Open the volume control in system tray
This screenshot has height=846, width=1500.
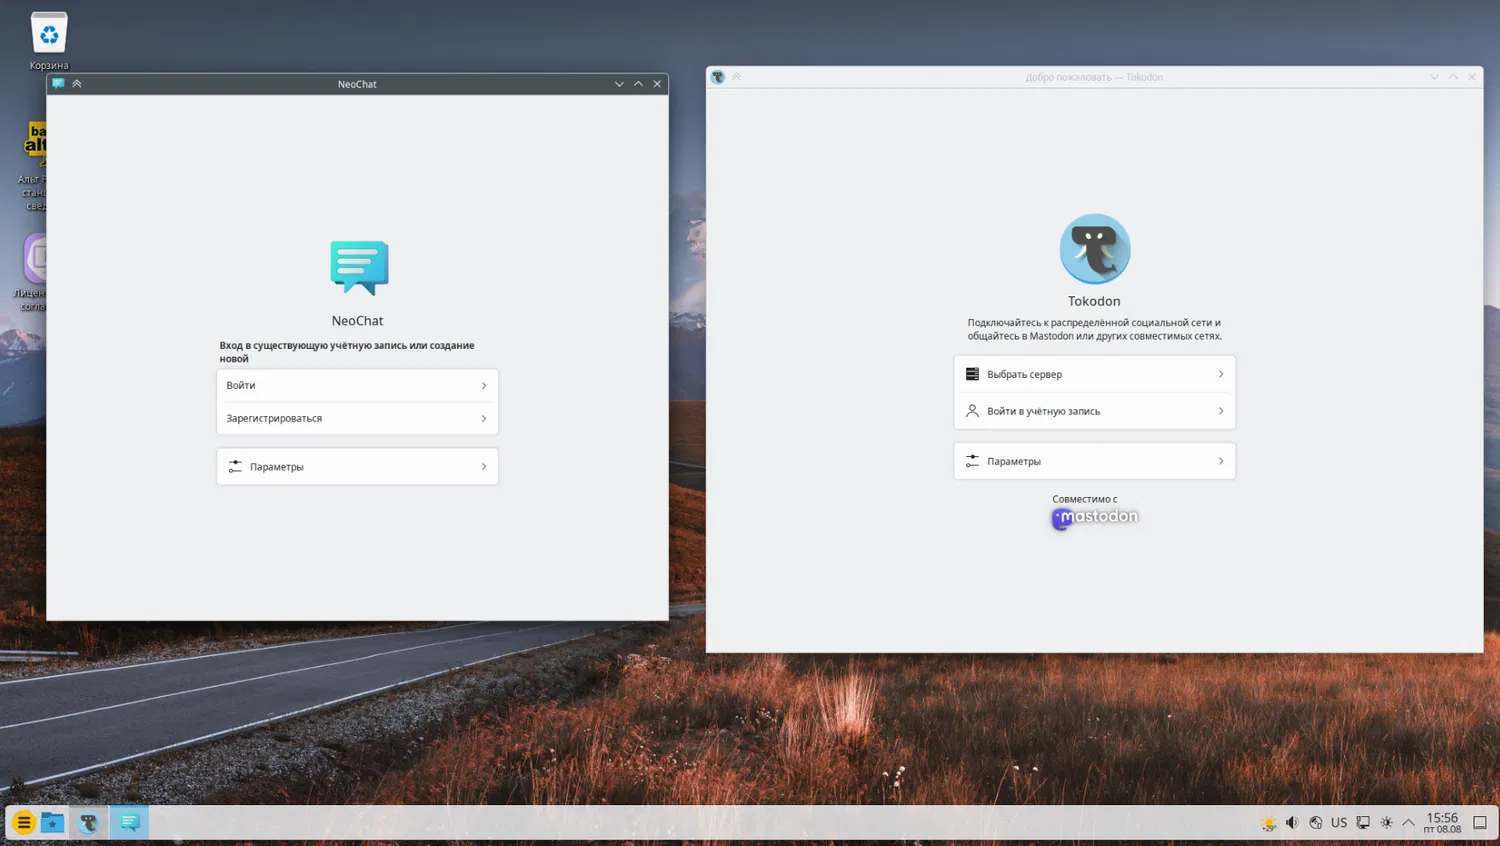coord(1292,823)
